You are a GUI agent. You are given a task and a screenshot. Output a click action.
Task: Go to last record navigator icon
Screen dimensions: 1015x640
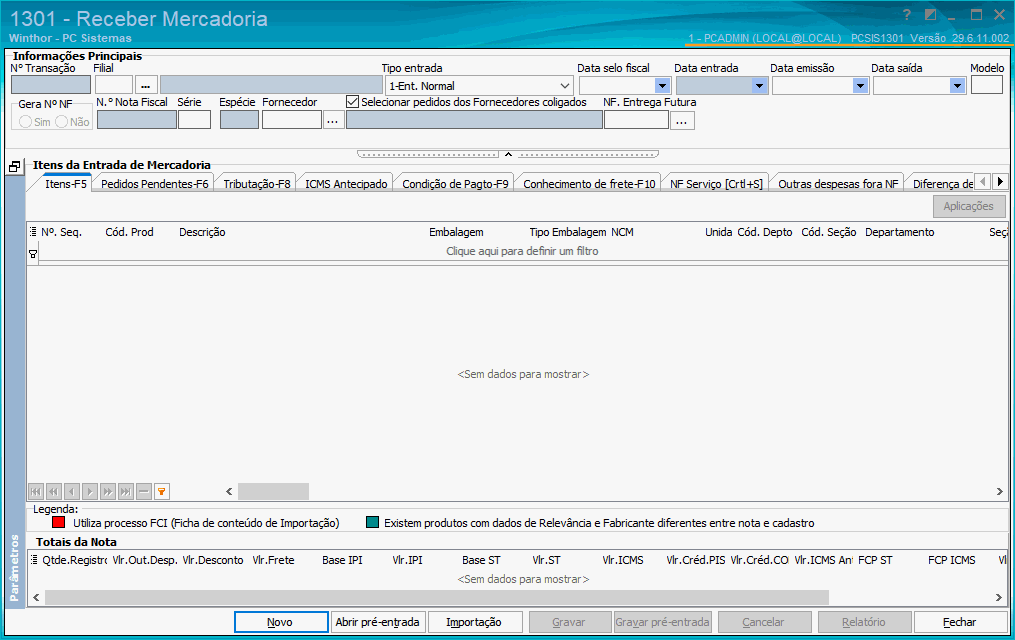[x=126, y=492]
